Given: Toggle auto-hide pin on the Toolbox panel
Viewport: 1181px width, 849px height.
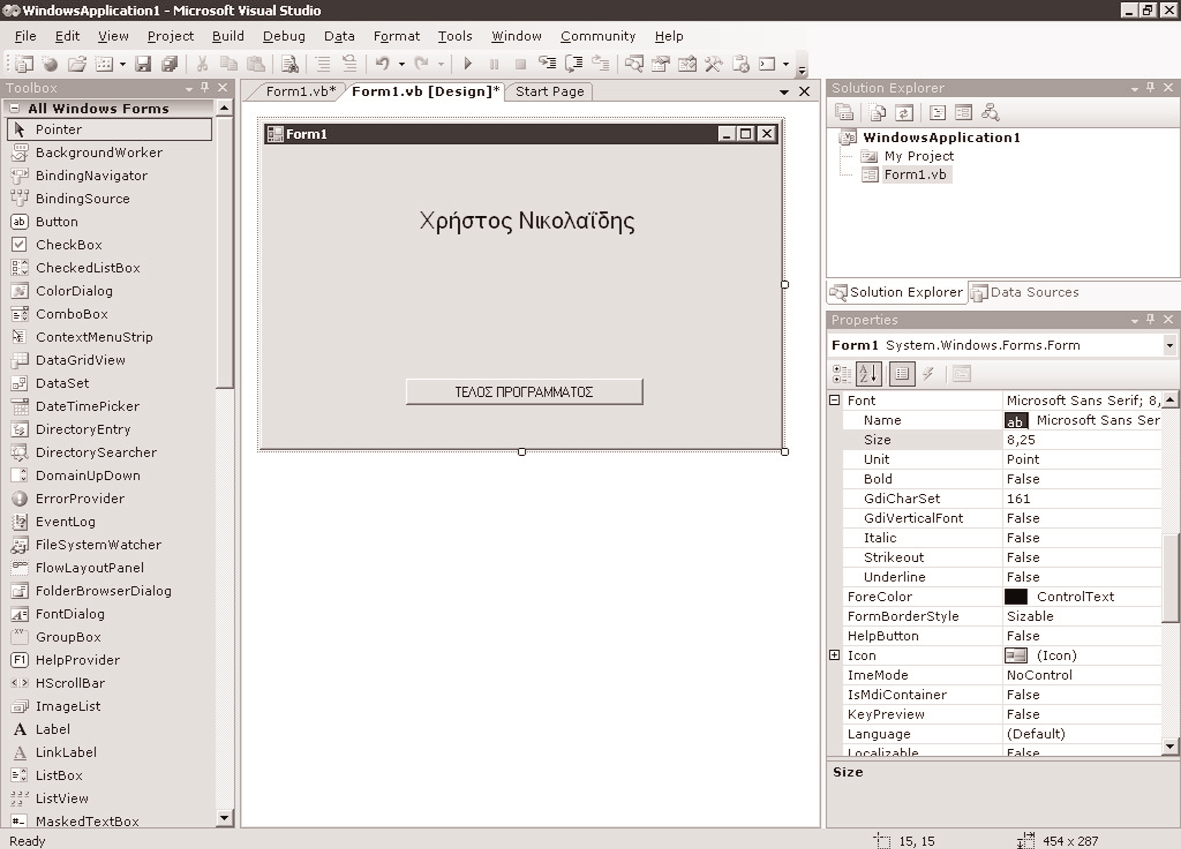Looking at the screenshot, I should pos(205,87).
